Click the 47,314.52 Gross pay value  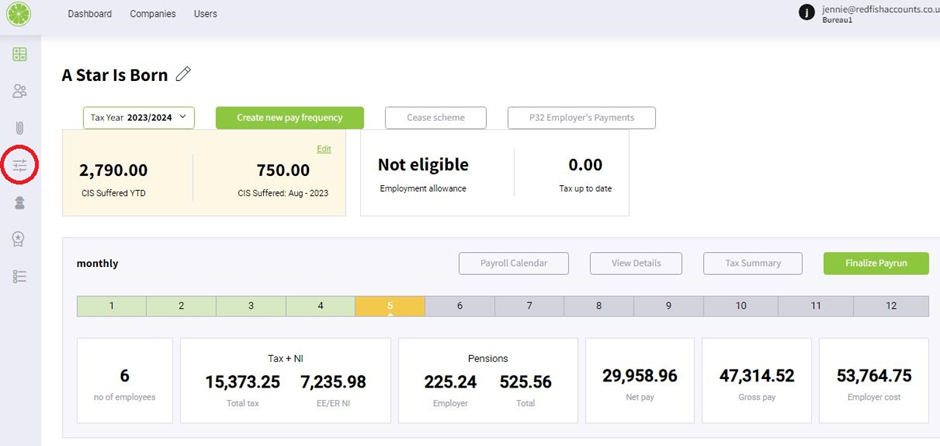click(x=757, y=376)
